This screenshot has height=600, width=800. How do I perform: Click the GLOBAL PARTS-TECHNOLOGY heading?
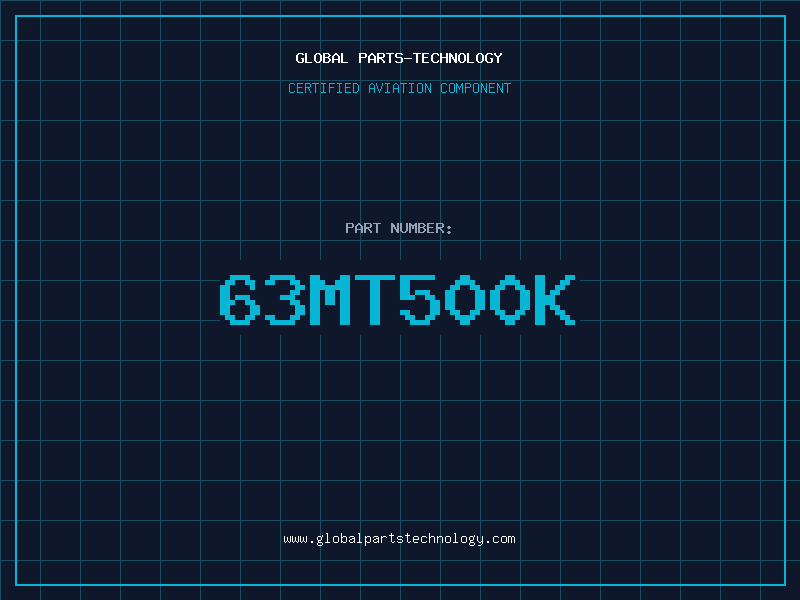coord(399,58)
